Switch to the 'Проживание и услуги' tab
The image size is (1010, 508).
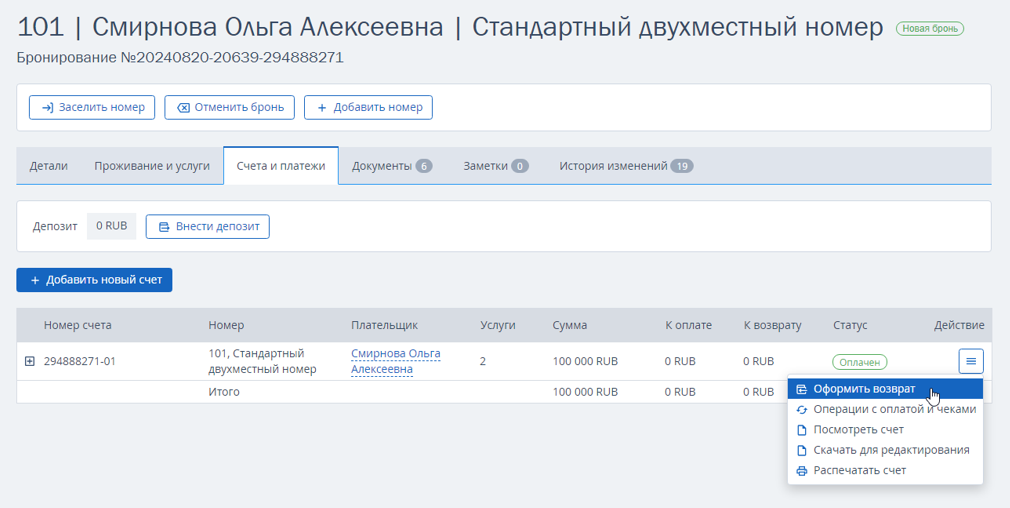[x=152, y=166]
